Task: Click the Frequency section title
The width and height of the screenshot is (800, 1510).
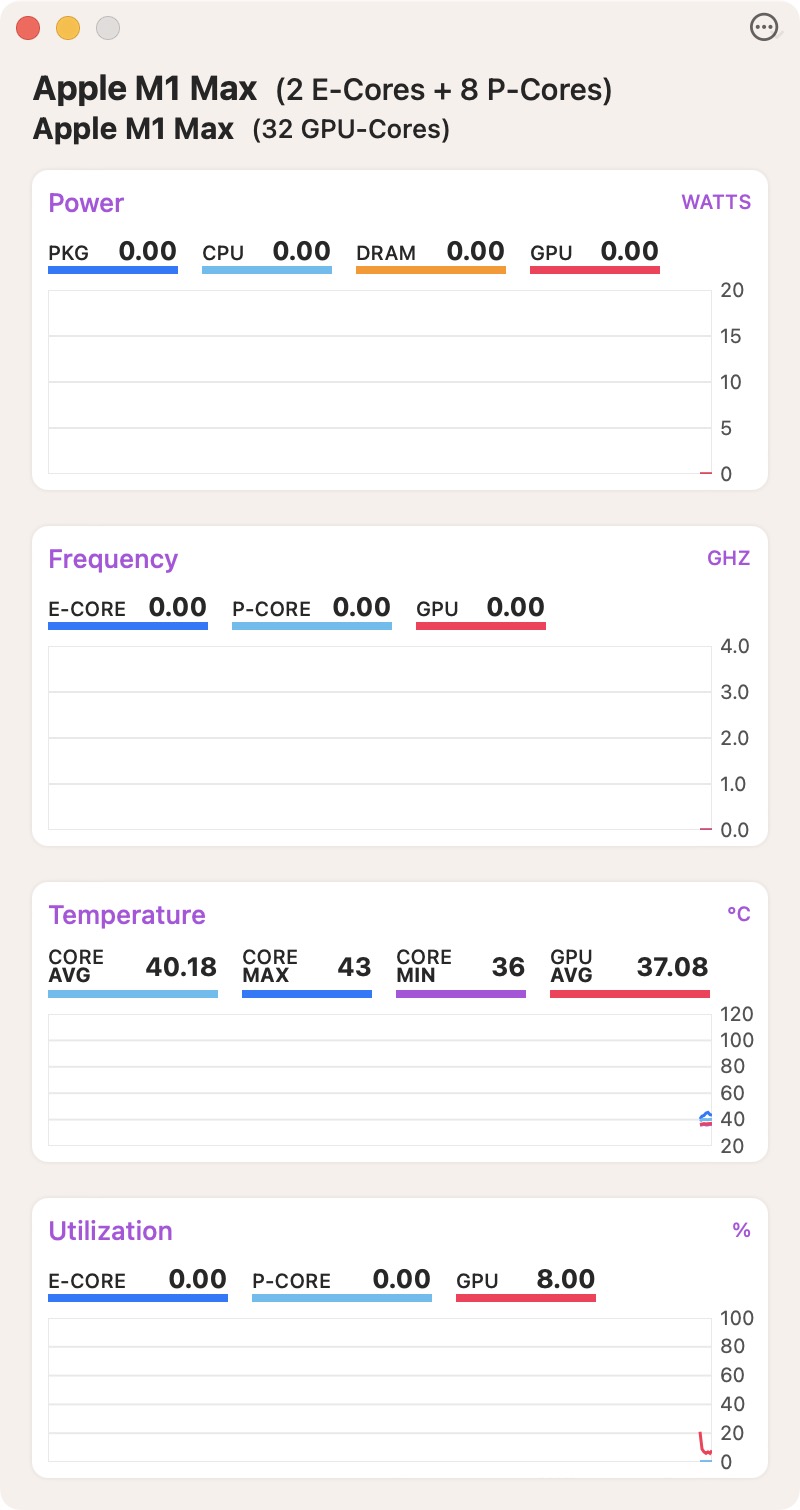Action: pyautogui.click(x=113, y=559)
